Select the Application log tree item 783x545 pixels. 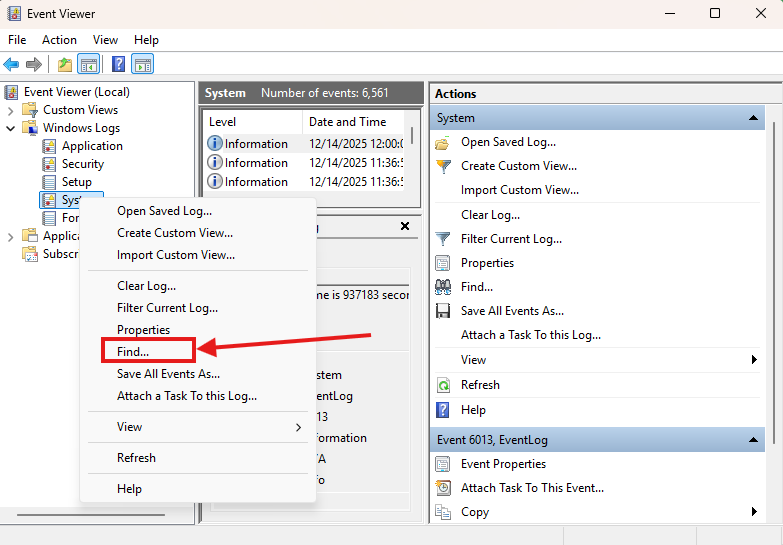pyautogui.click(x=92, y=146)
